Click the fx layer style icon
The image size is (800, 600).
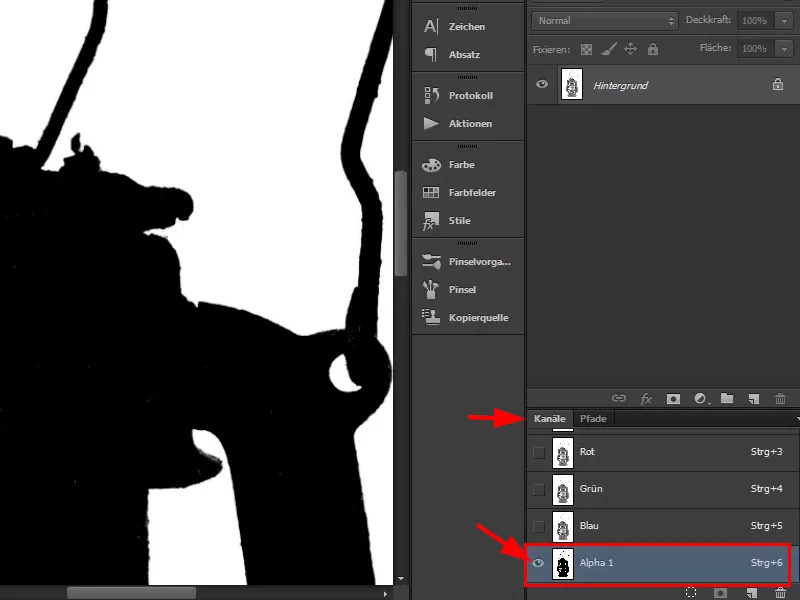coord(646,398)
